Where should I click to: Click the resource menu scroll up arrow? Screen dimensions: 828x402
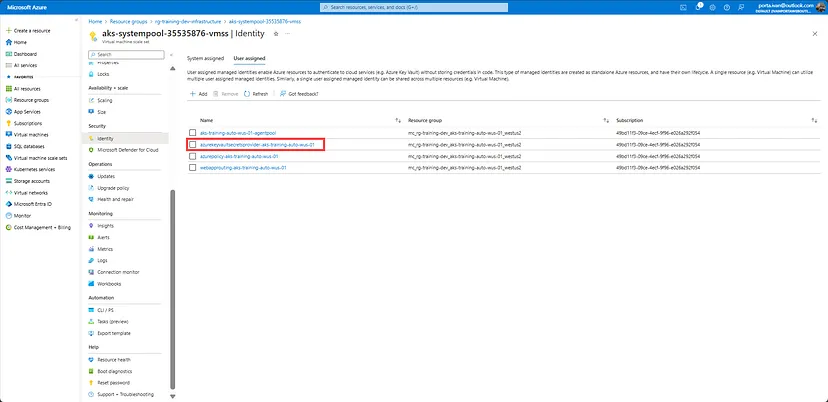(172, 69)
